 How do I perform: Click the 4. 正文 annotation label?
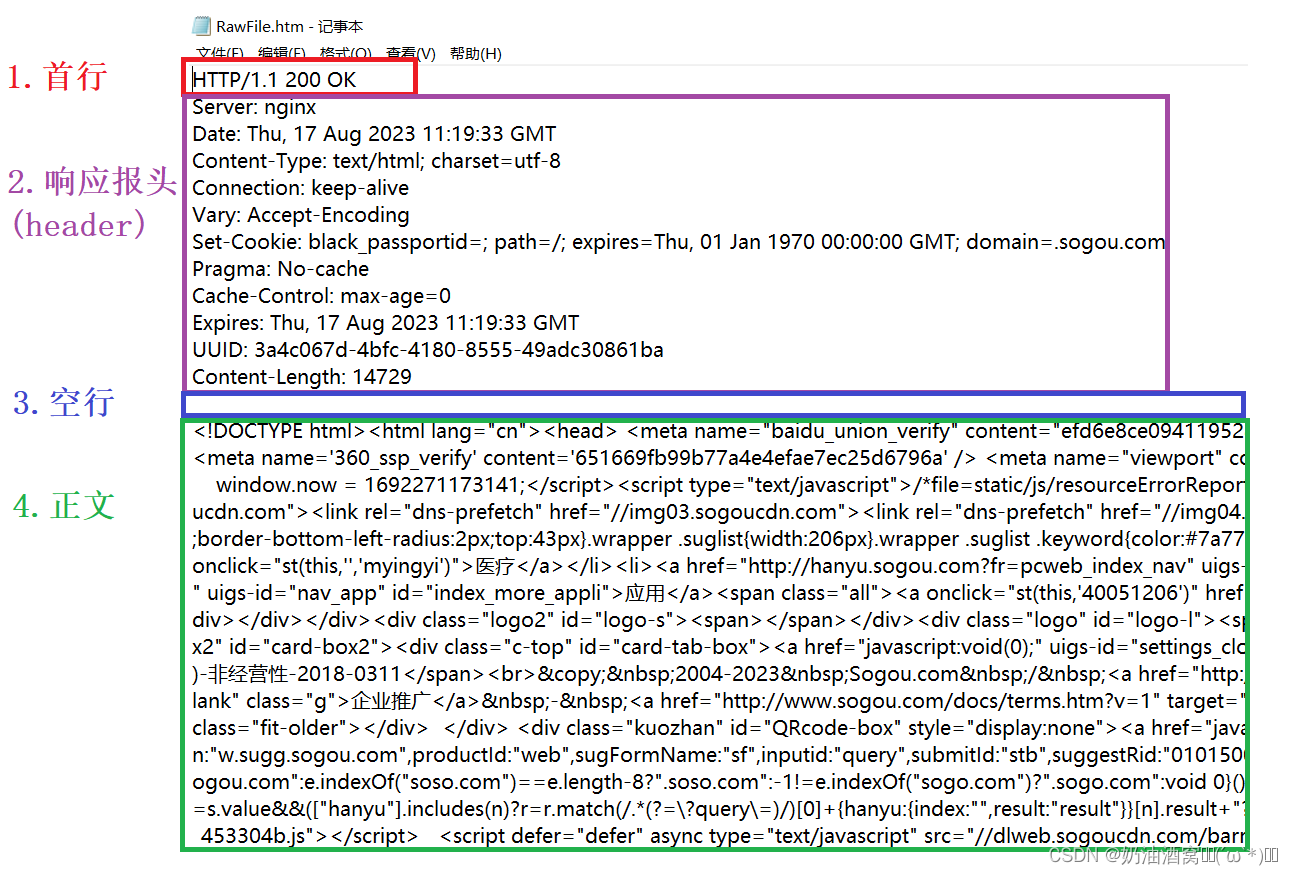pyautogui.click(x=61, y=506)
